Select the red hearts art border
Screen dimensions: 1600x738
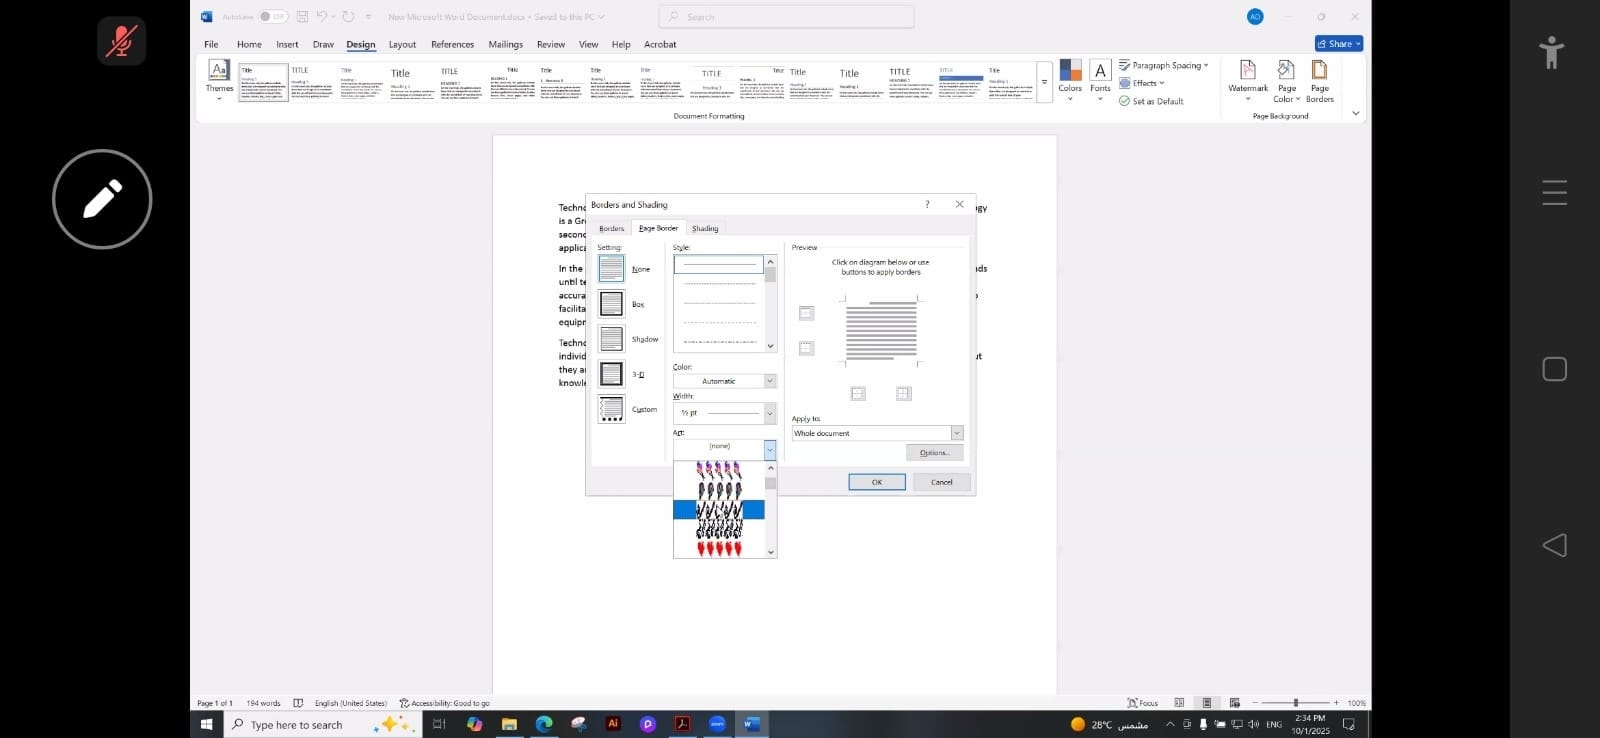click(x=719, y=549)
